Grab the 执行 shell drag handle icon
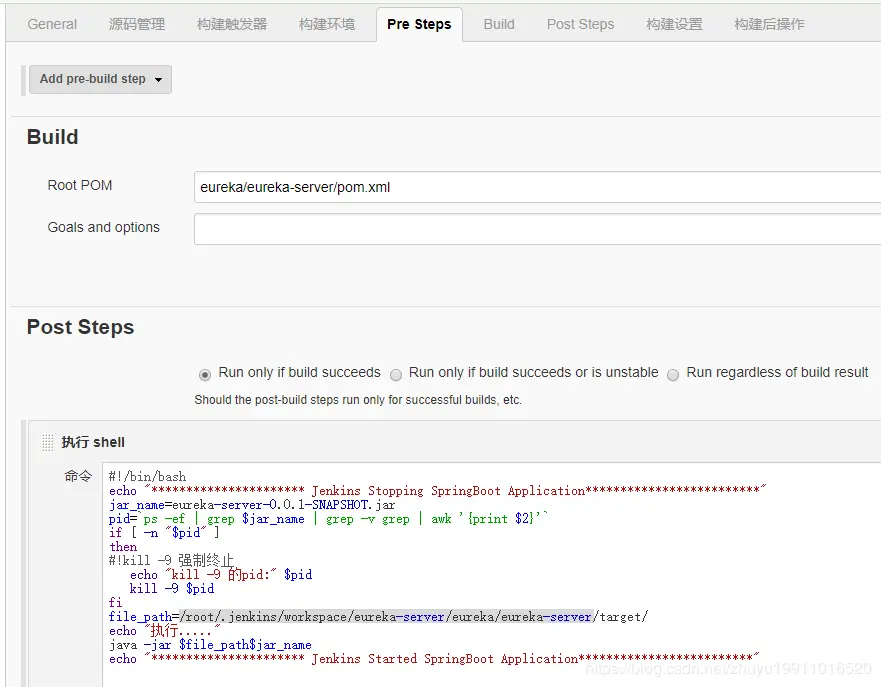Image resolution: width=881 pixels, height=687 pixels. coord(48,443)
